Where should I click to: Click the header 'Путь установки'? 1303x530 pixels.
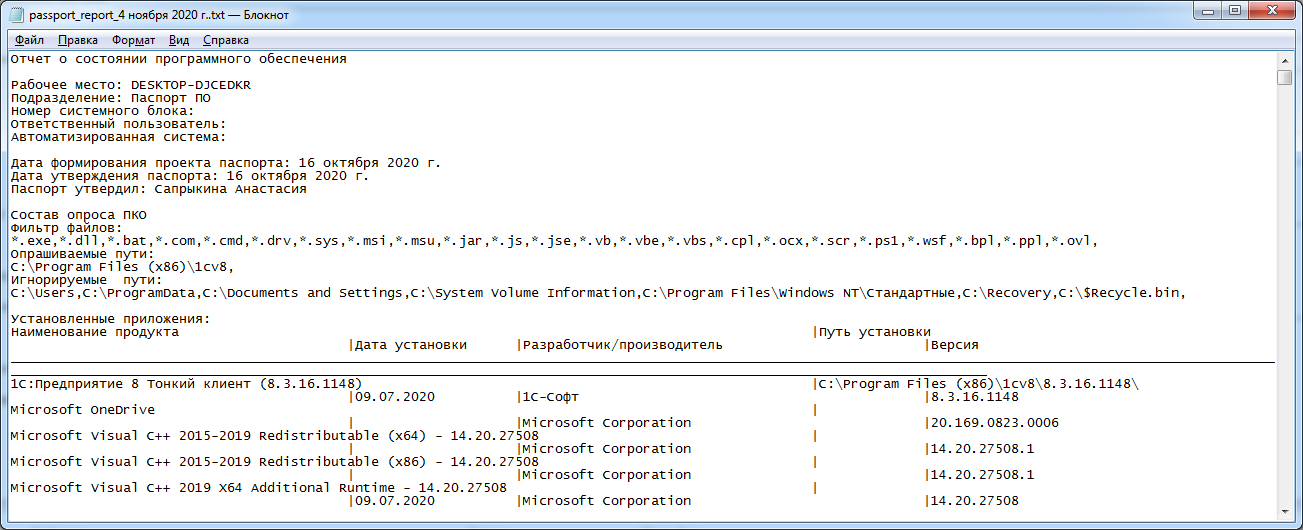click(875, 332)
